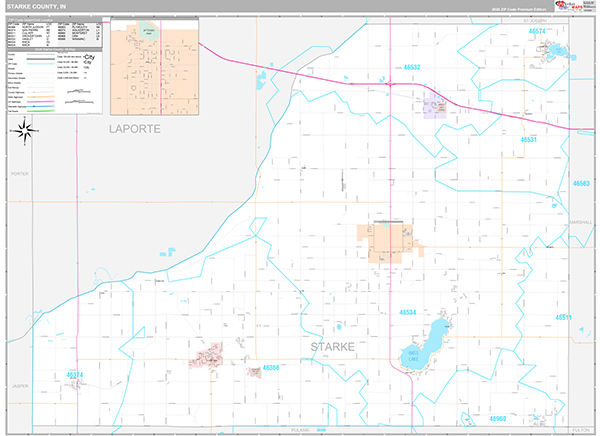600x436 pixels.
Task: Click the blue lake near 46574
Action: pos(557,51)
